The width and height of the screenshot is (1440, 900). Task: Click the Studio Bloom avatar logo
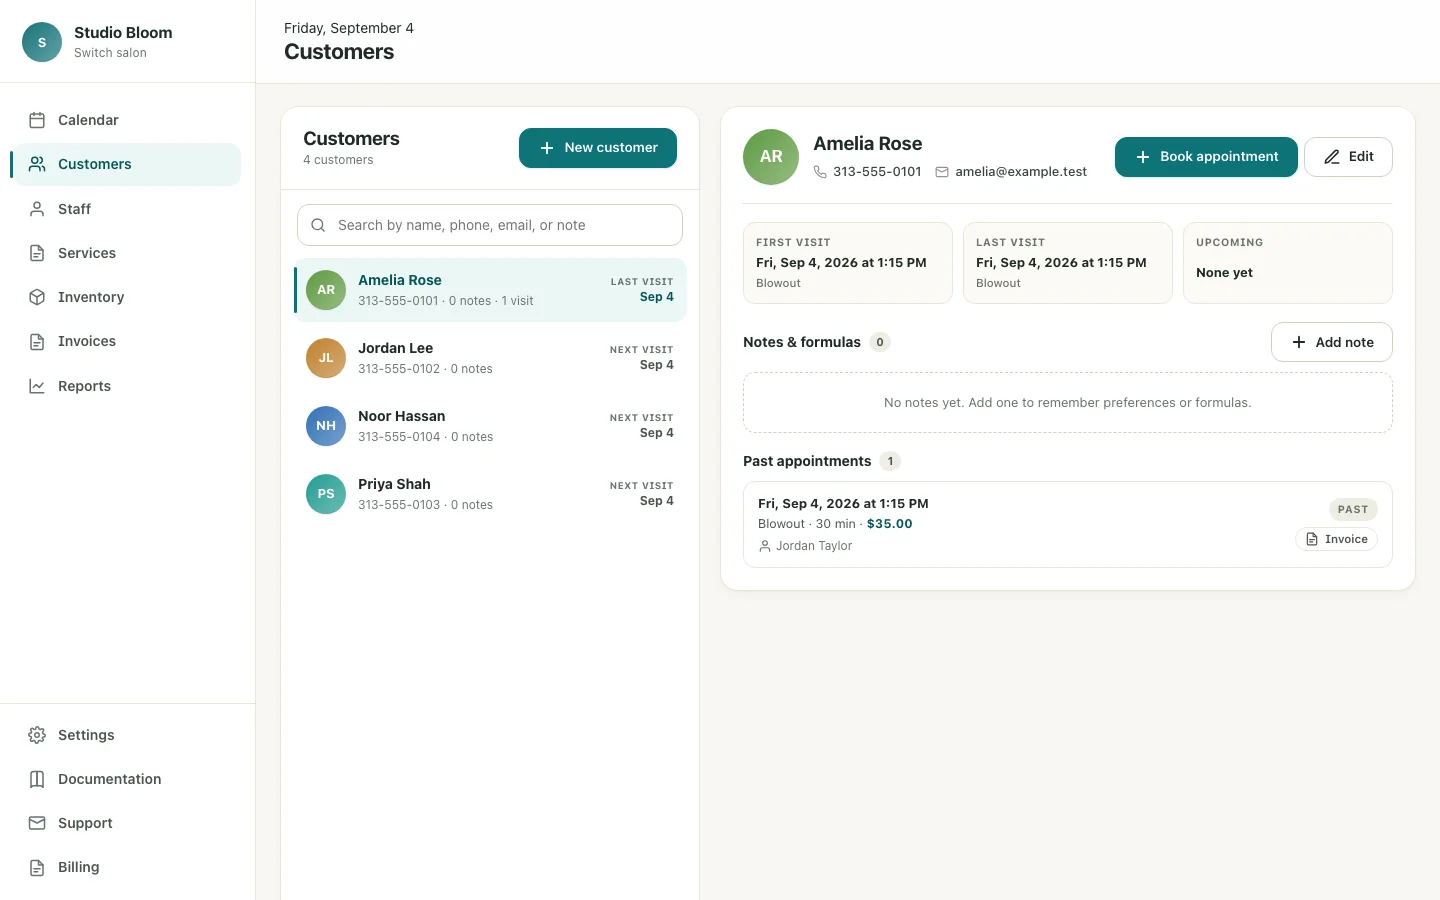tap(42, 42)
